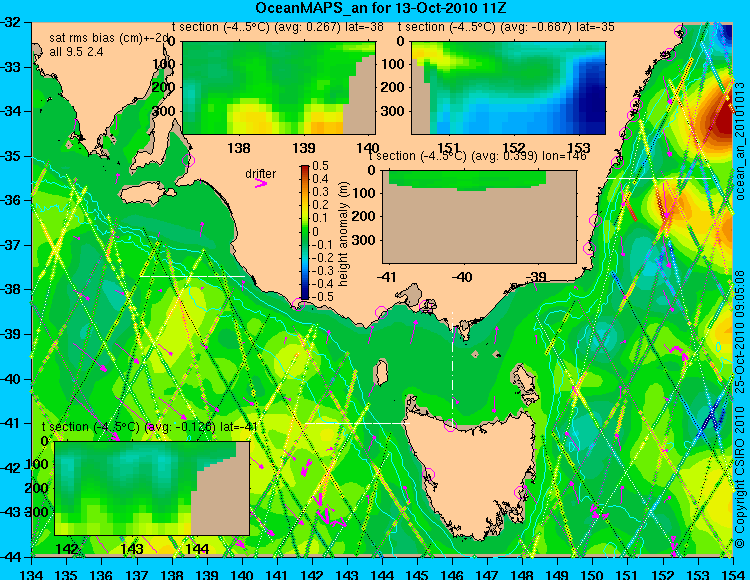Viewport: 750px width, 580px height.
Task: Click the 142 label under the lat=-41 inset
Action: point(67,548)
